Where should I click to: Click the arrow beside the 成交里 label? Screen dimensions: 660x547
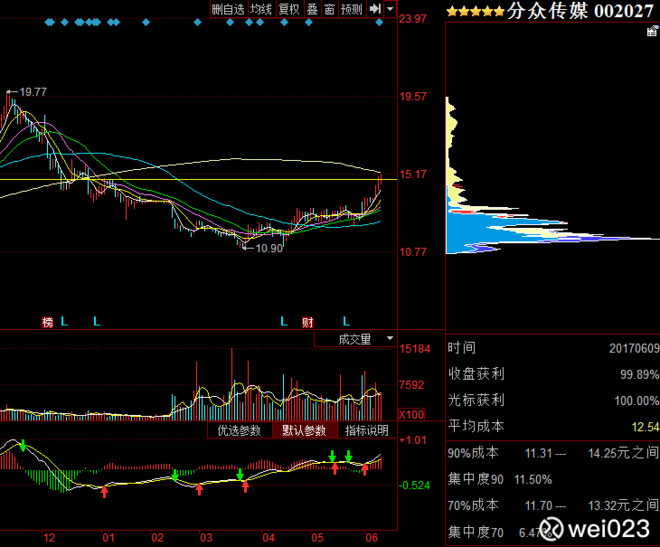[390, 338]
